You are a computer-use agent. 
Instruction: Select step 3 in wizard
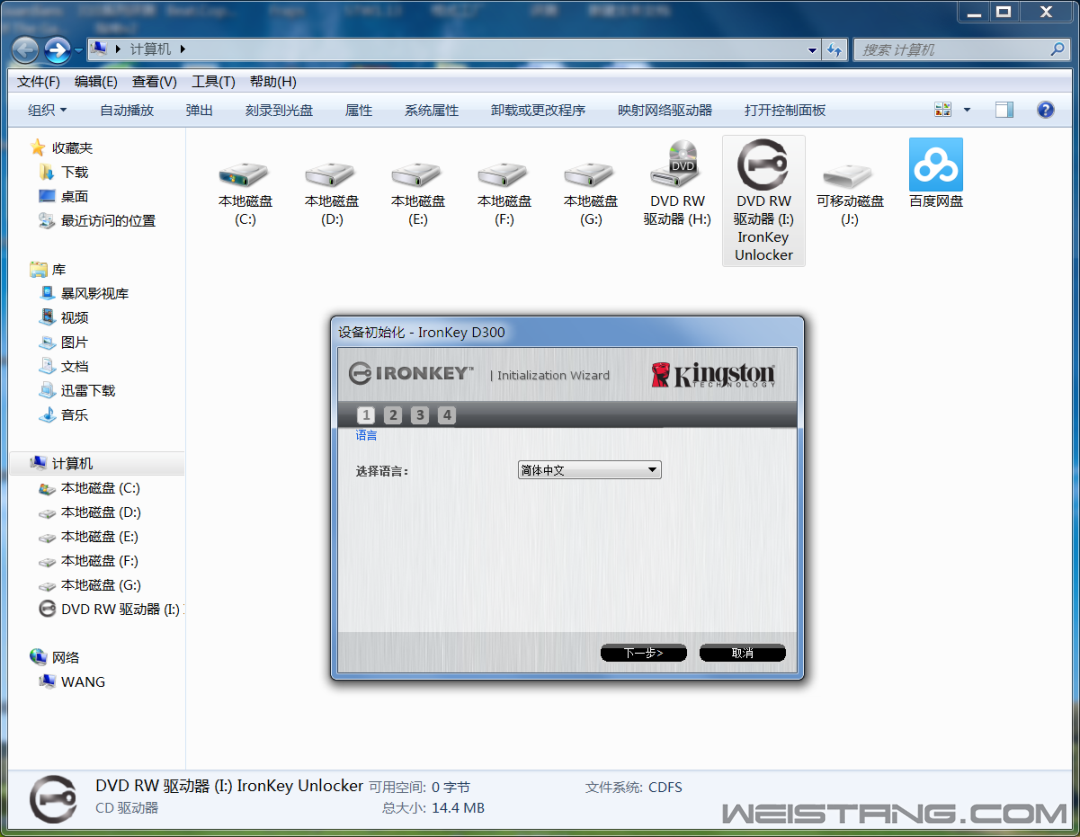pos(419,415)
